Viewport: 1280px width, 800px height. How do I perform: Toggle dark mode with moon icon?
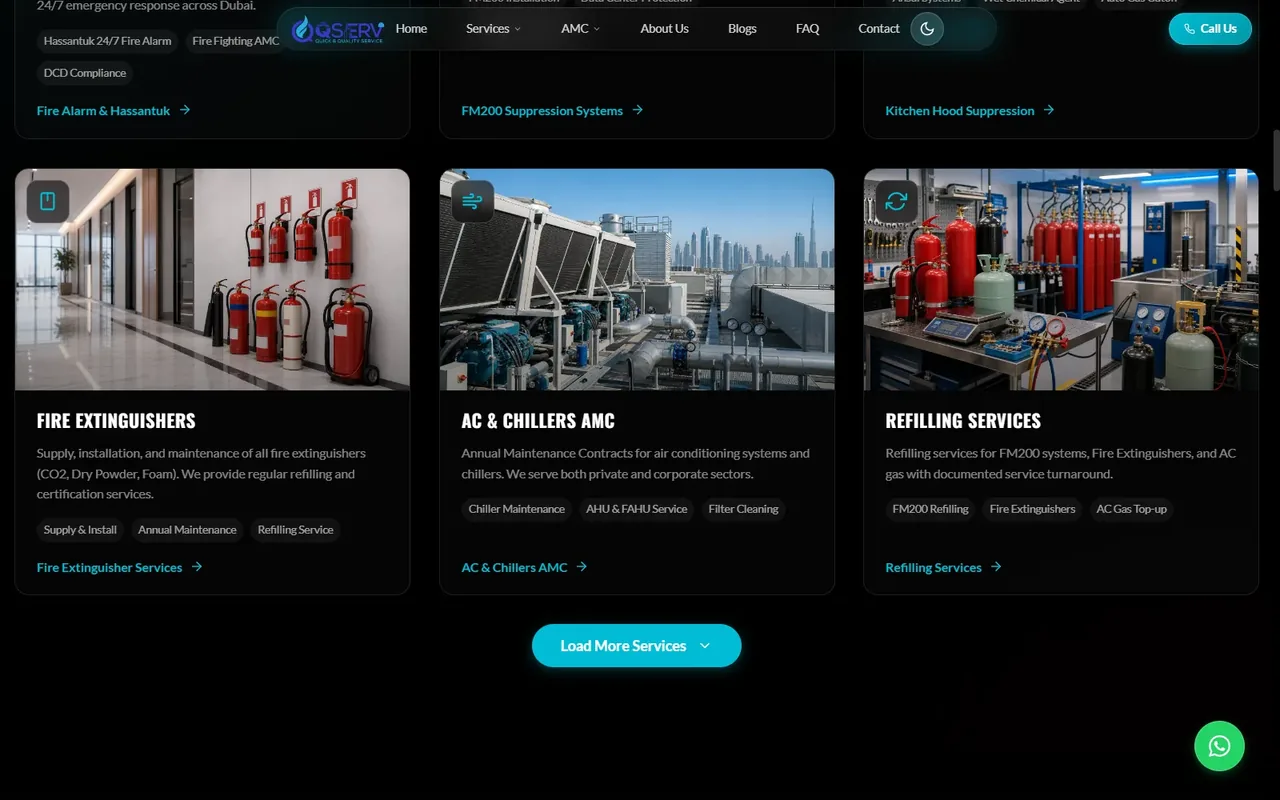click(927, 29)
